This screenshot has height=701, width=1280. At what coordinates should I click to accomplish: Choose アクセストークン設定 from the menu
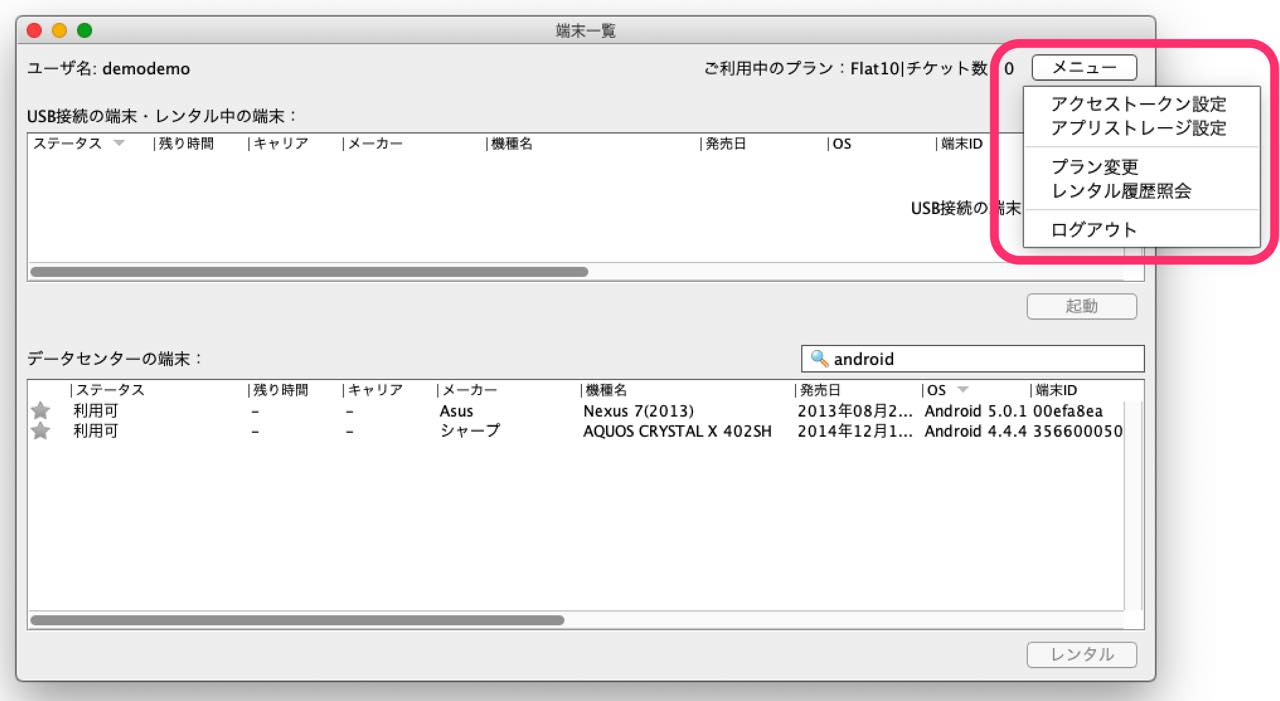(1139, 104)
